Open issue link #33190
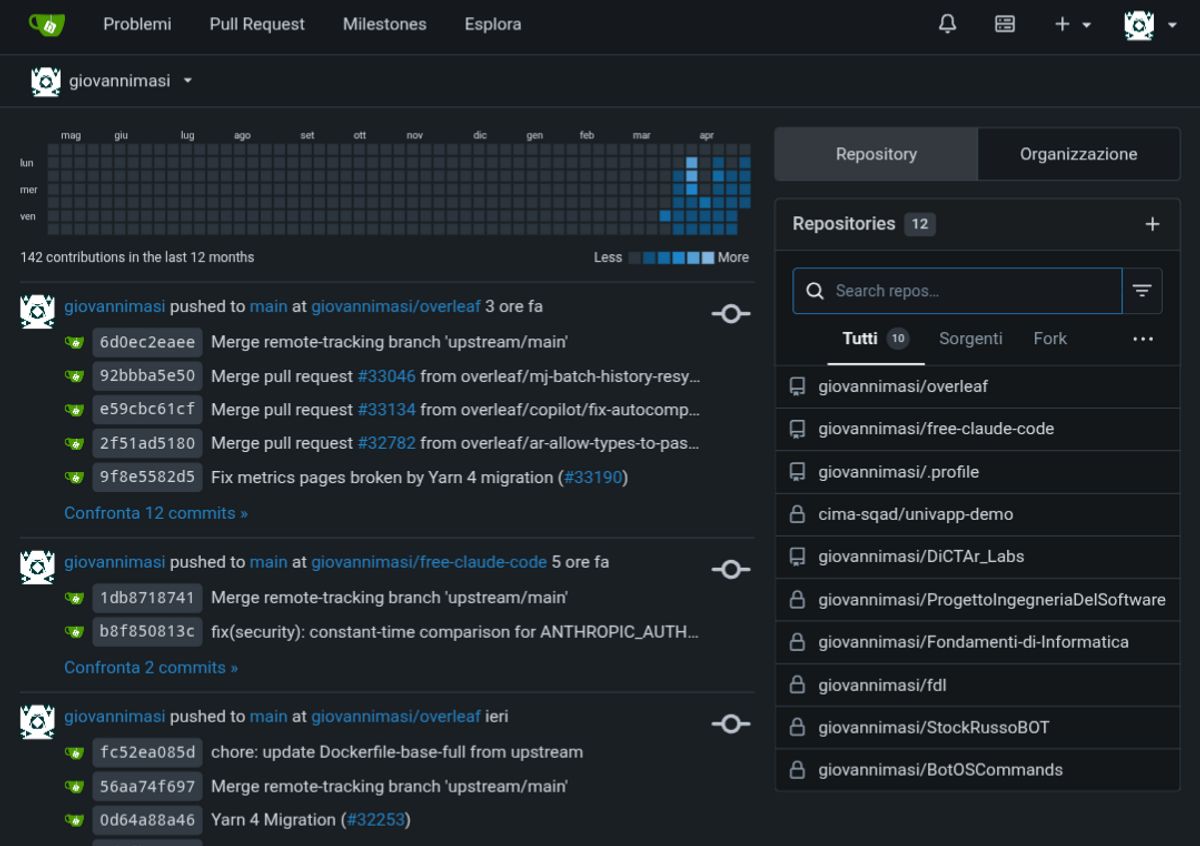This screenshot has width=1200, height=846. coord(593,477)
